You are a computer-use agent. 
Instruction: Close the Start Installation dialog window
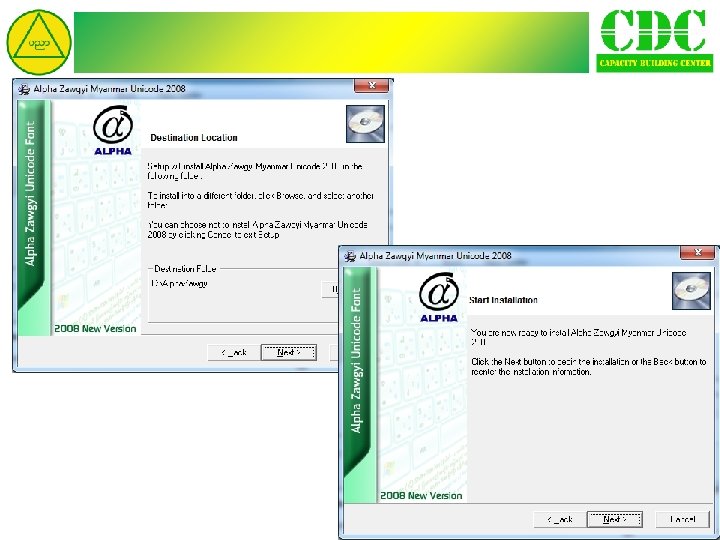coord(698,253)
